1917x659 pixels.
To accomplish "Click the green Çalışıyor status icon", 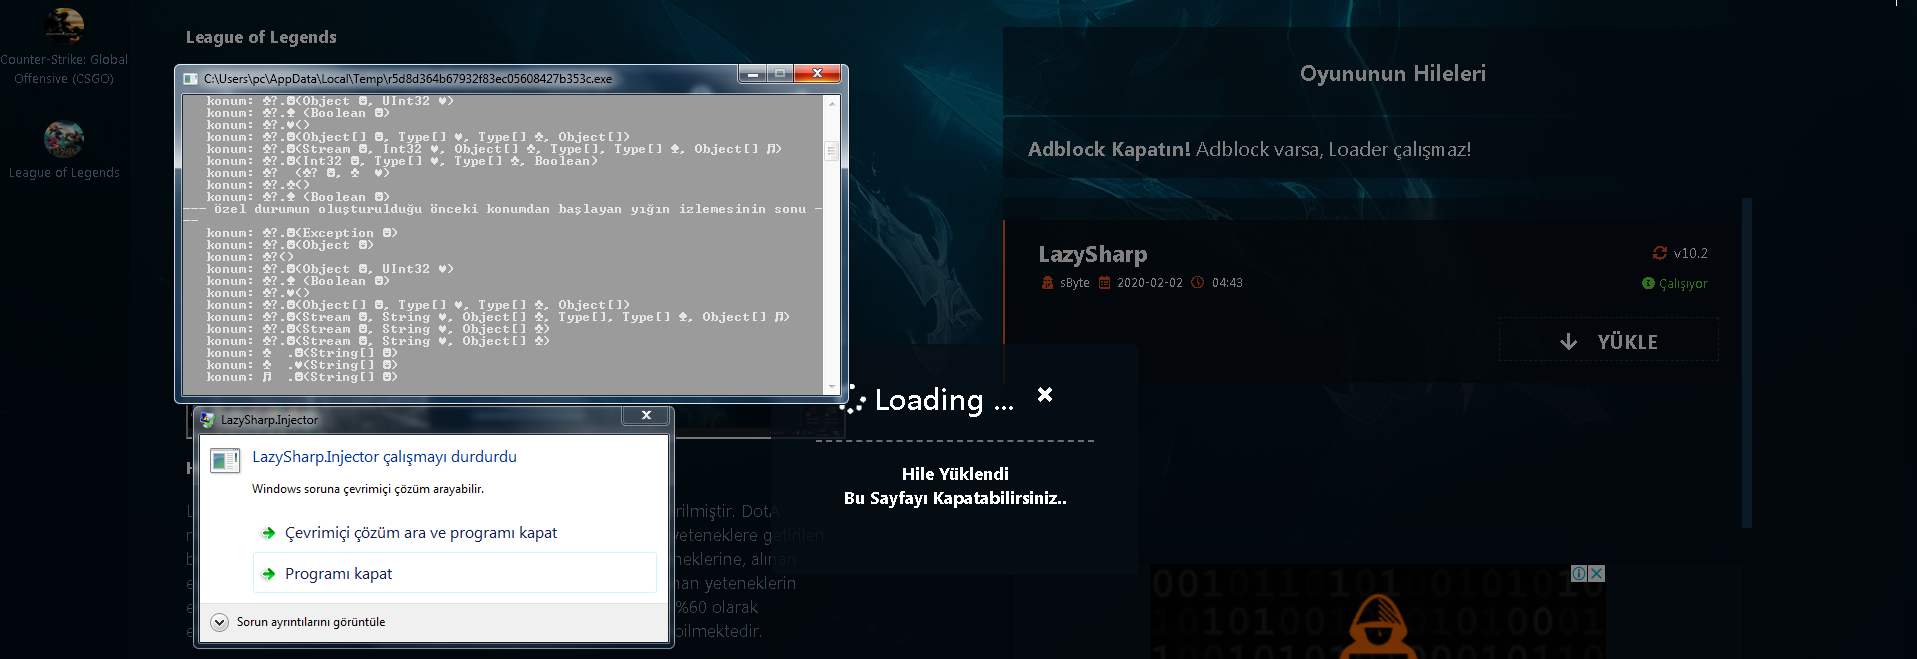I will (1648, 283).
